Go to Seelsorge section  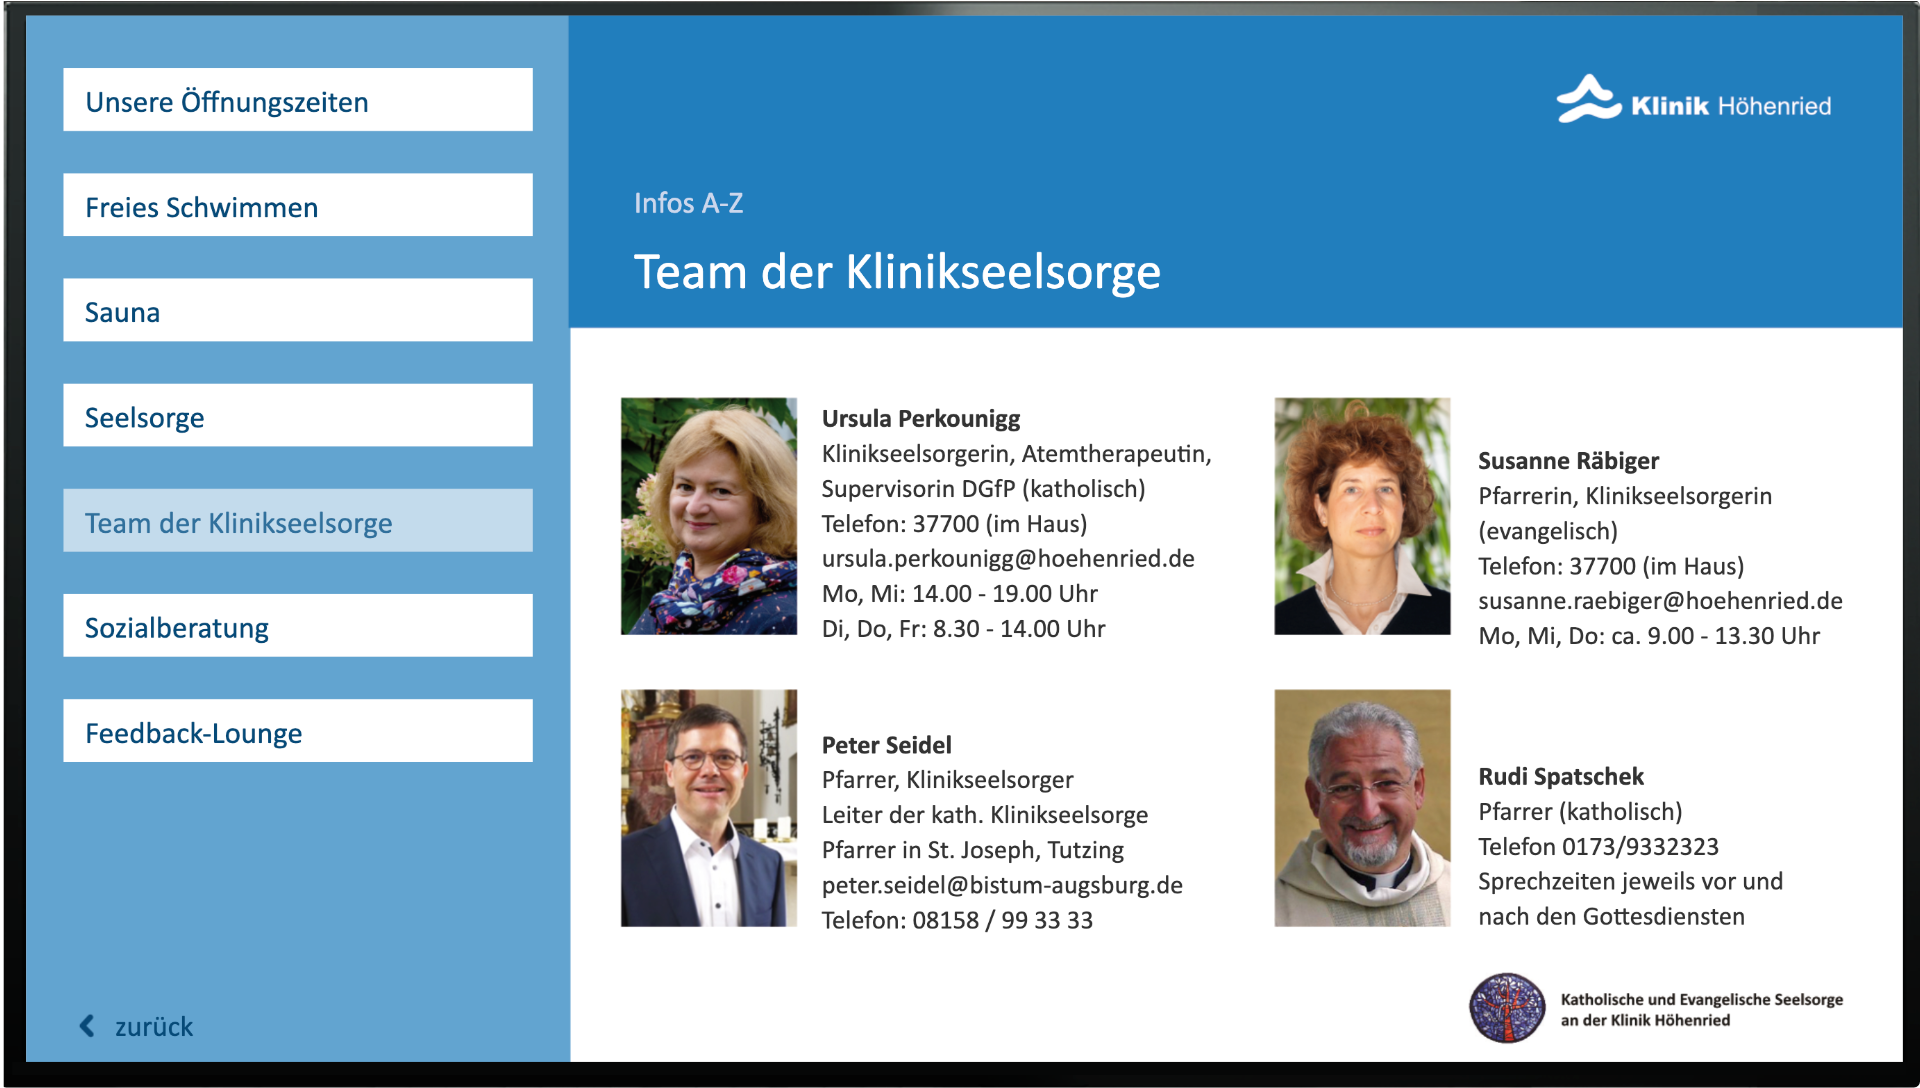click(298, 415)
